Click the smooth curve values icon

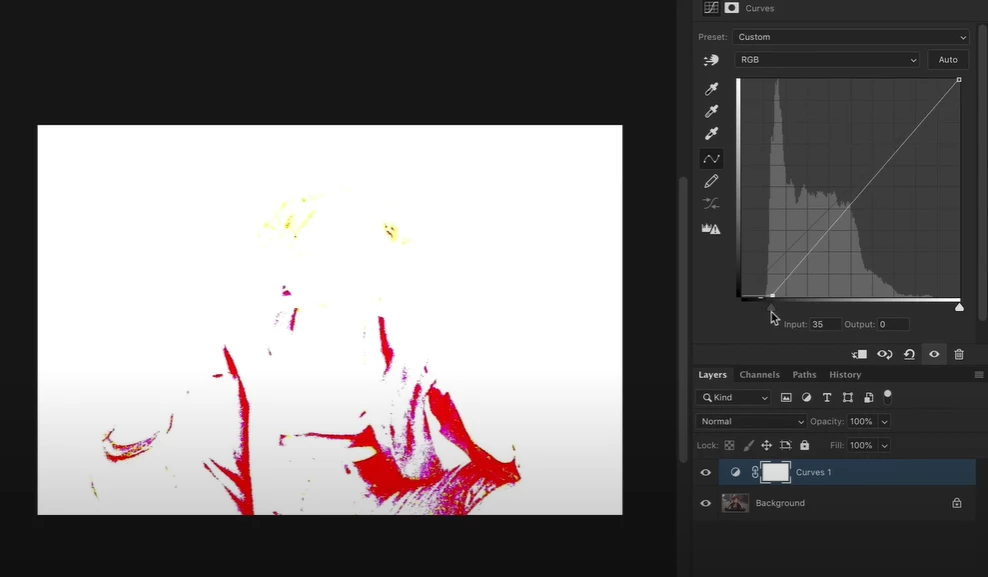[711, 203]
